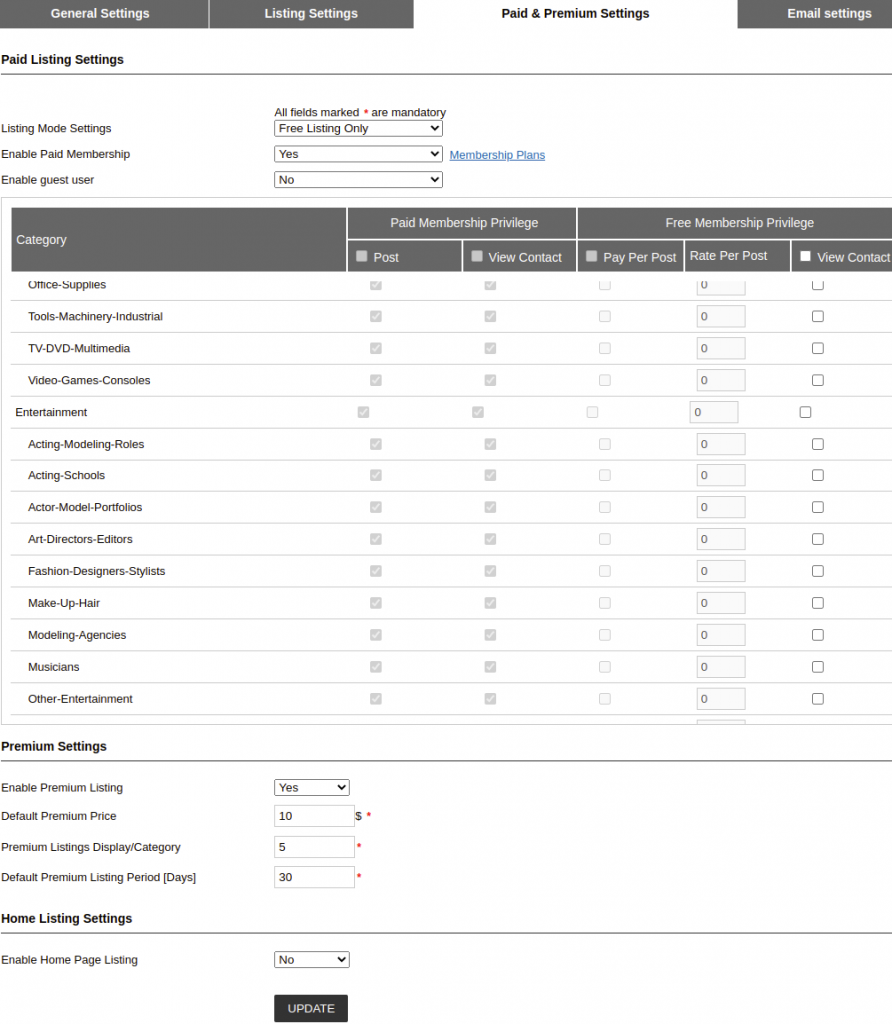Image resolution: width=892 pixels, height=1024 pixels.
Task: Check free View Contact for Make-Up-Hair
Action: (x=818, y=603)
